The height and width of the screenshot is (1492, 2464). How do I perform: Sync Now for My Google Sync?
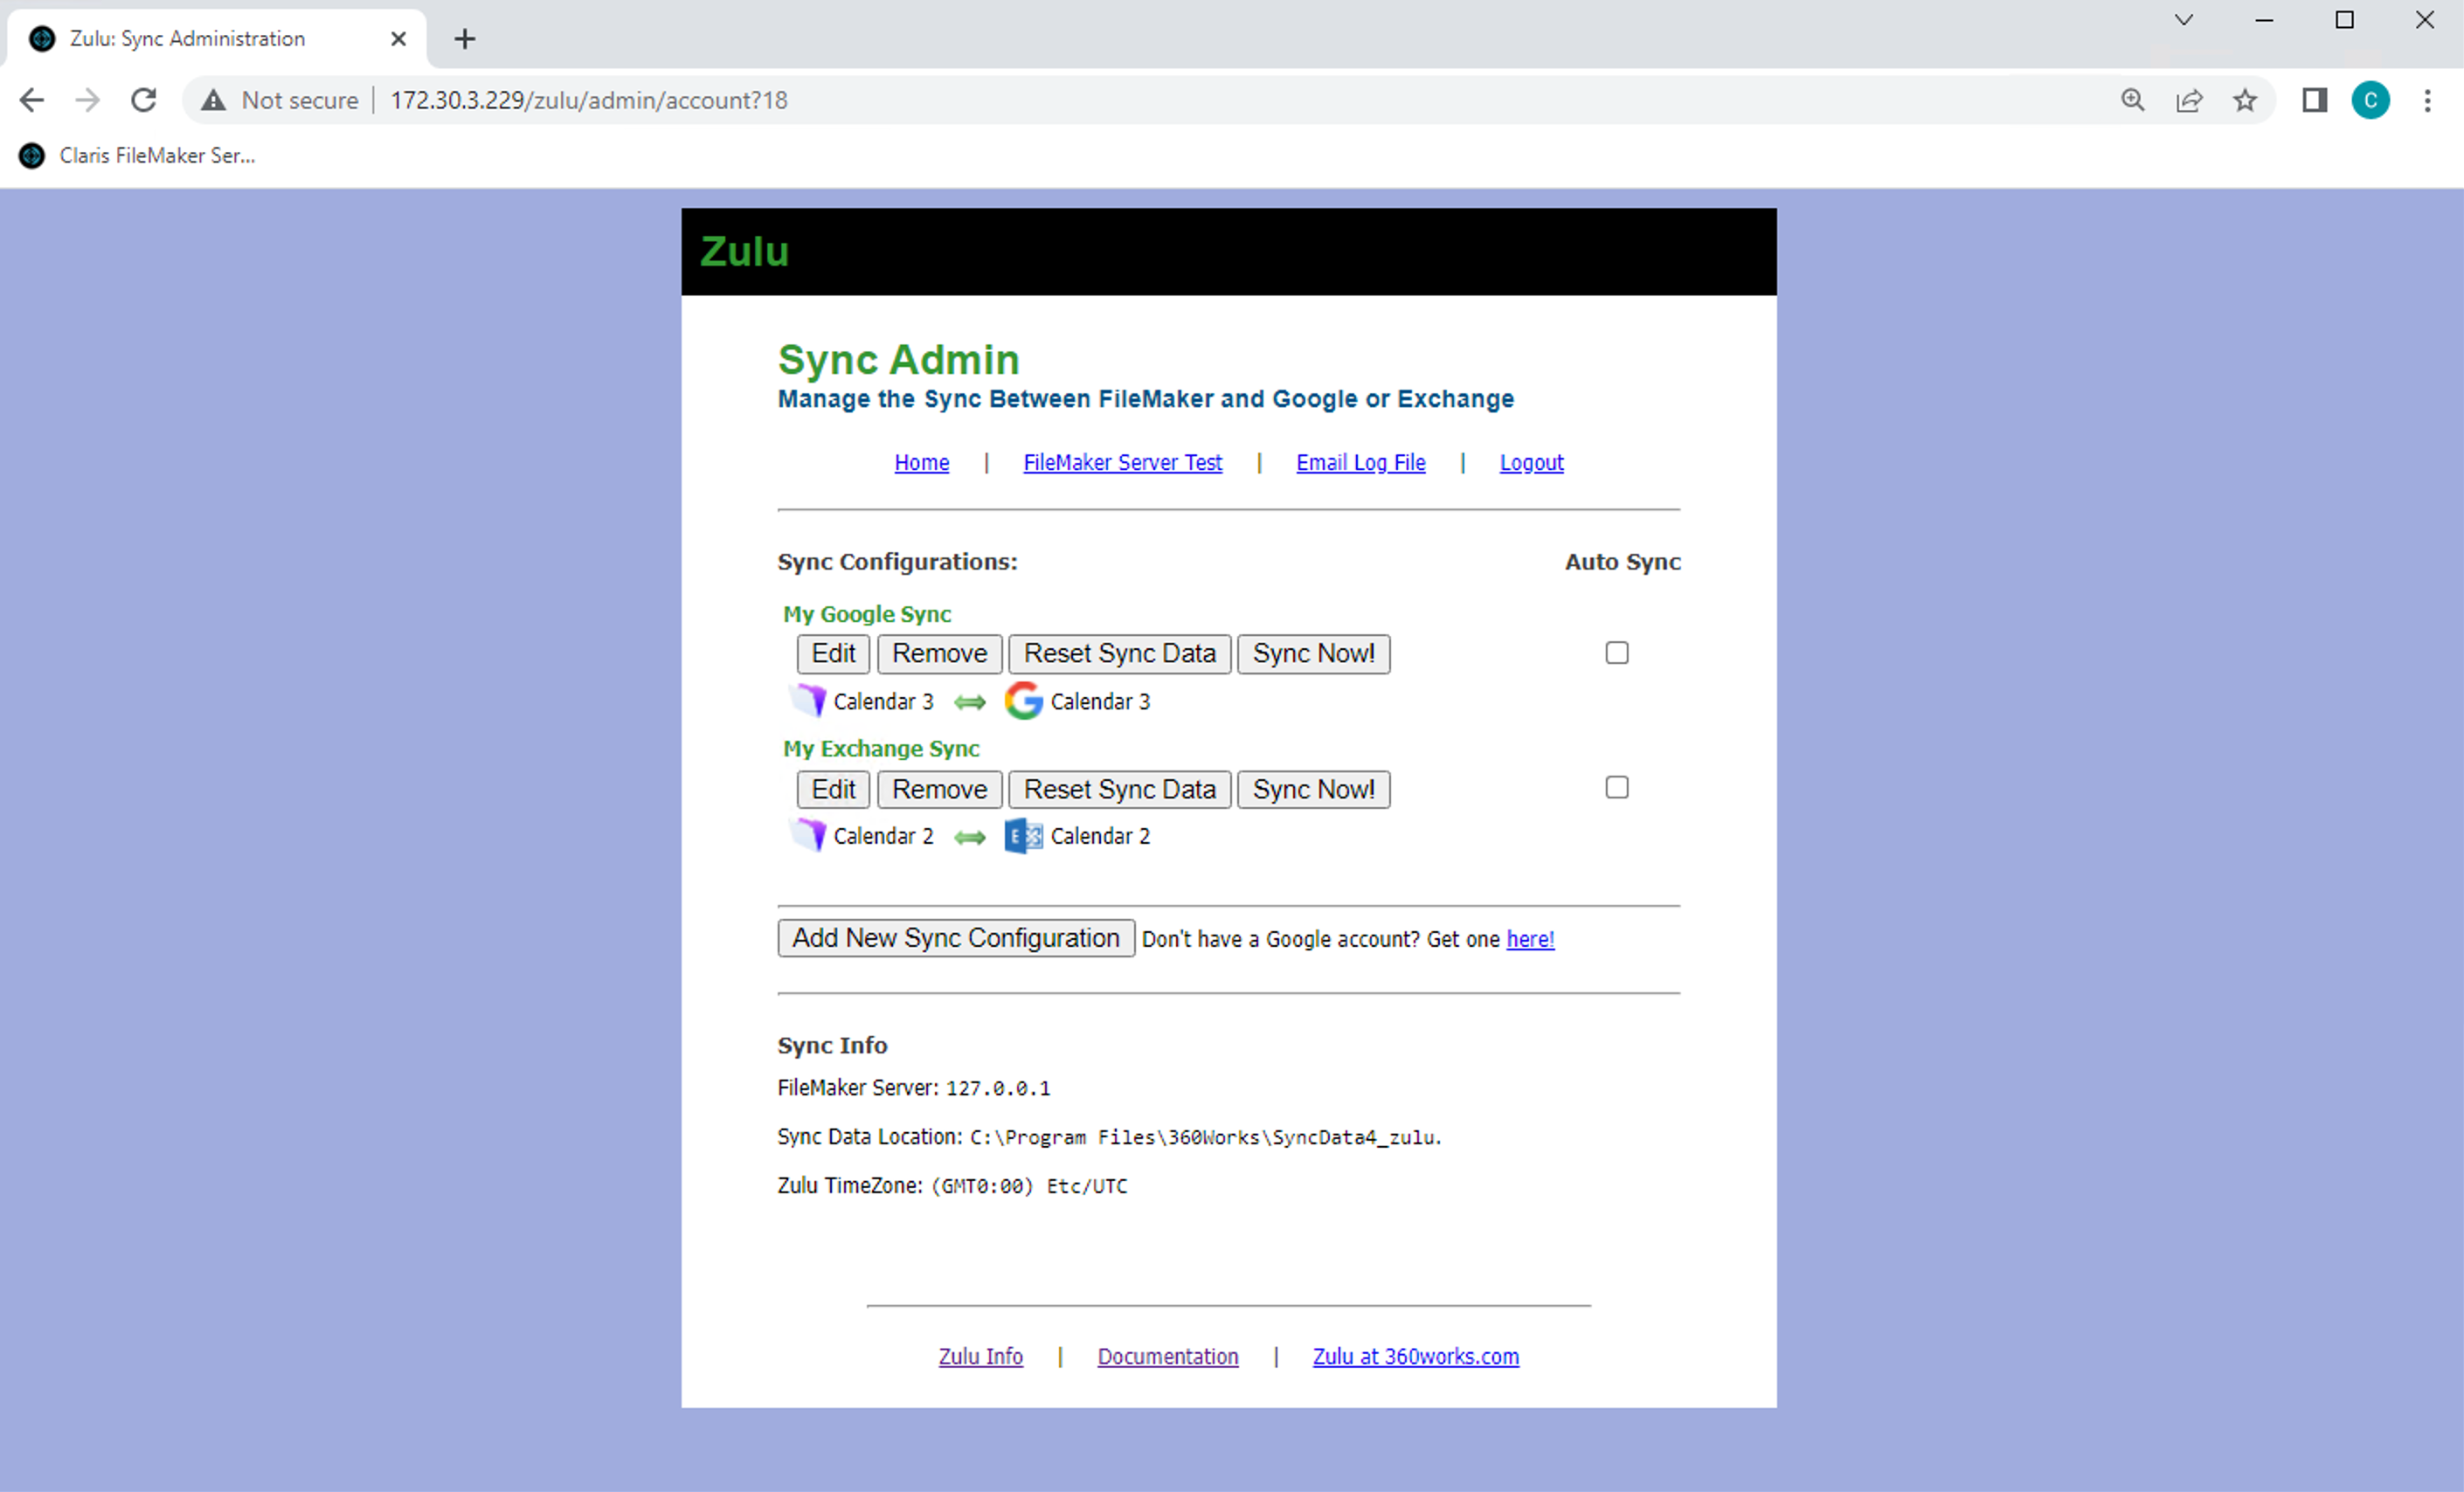point(1313,654)
